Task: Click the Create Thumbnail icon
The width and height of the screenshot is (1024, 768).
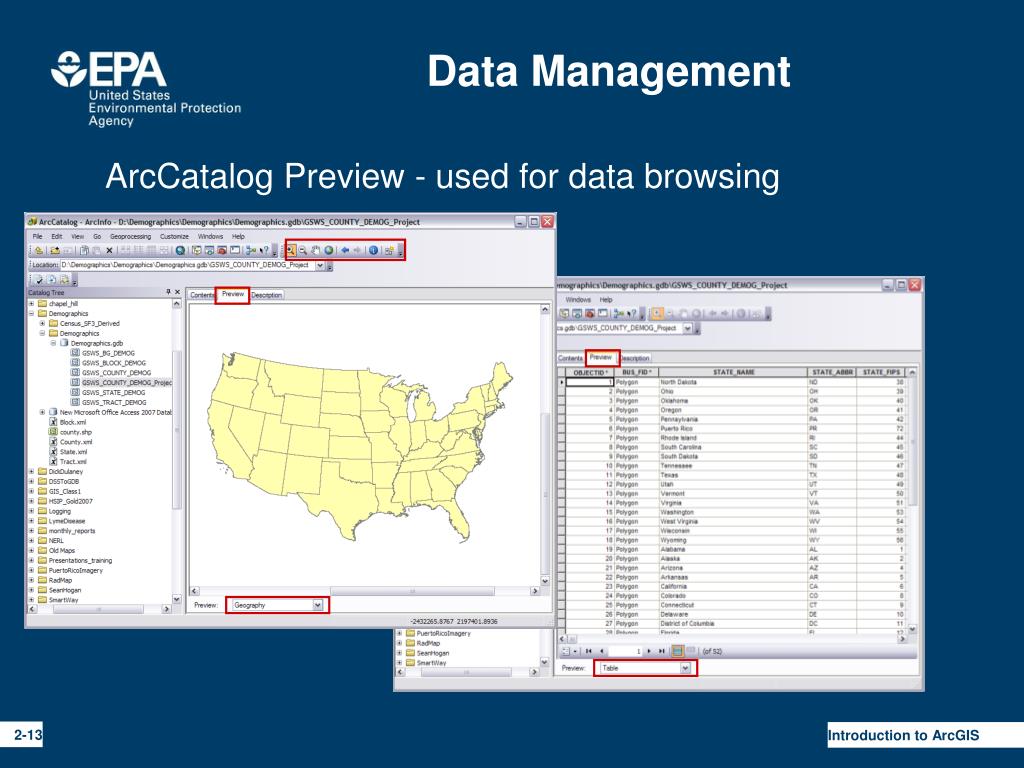Action: [389, 250]
